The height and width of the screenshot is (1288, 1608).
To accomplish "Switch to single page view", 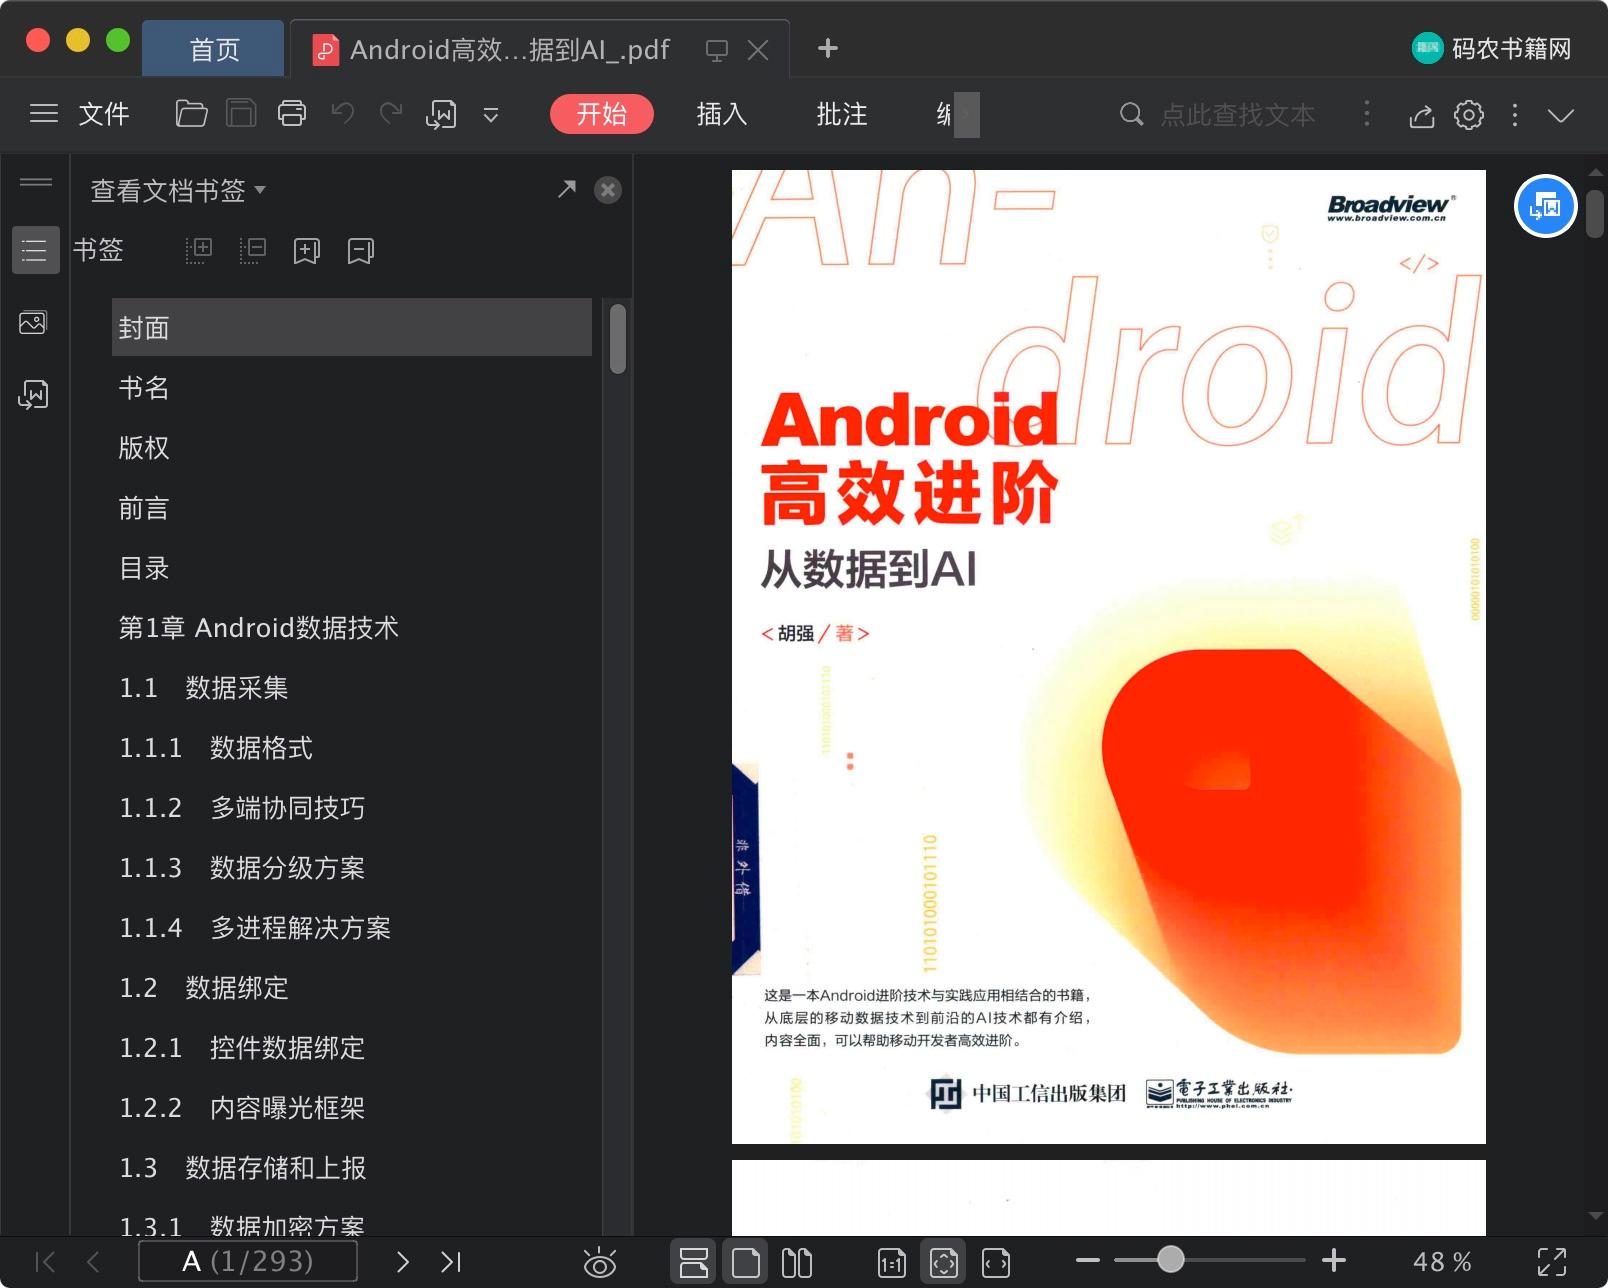I will 746,1263.
